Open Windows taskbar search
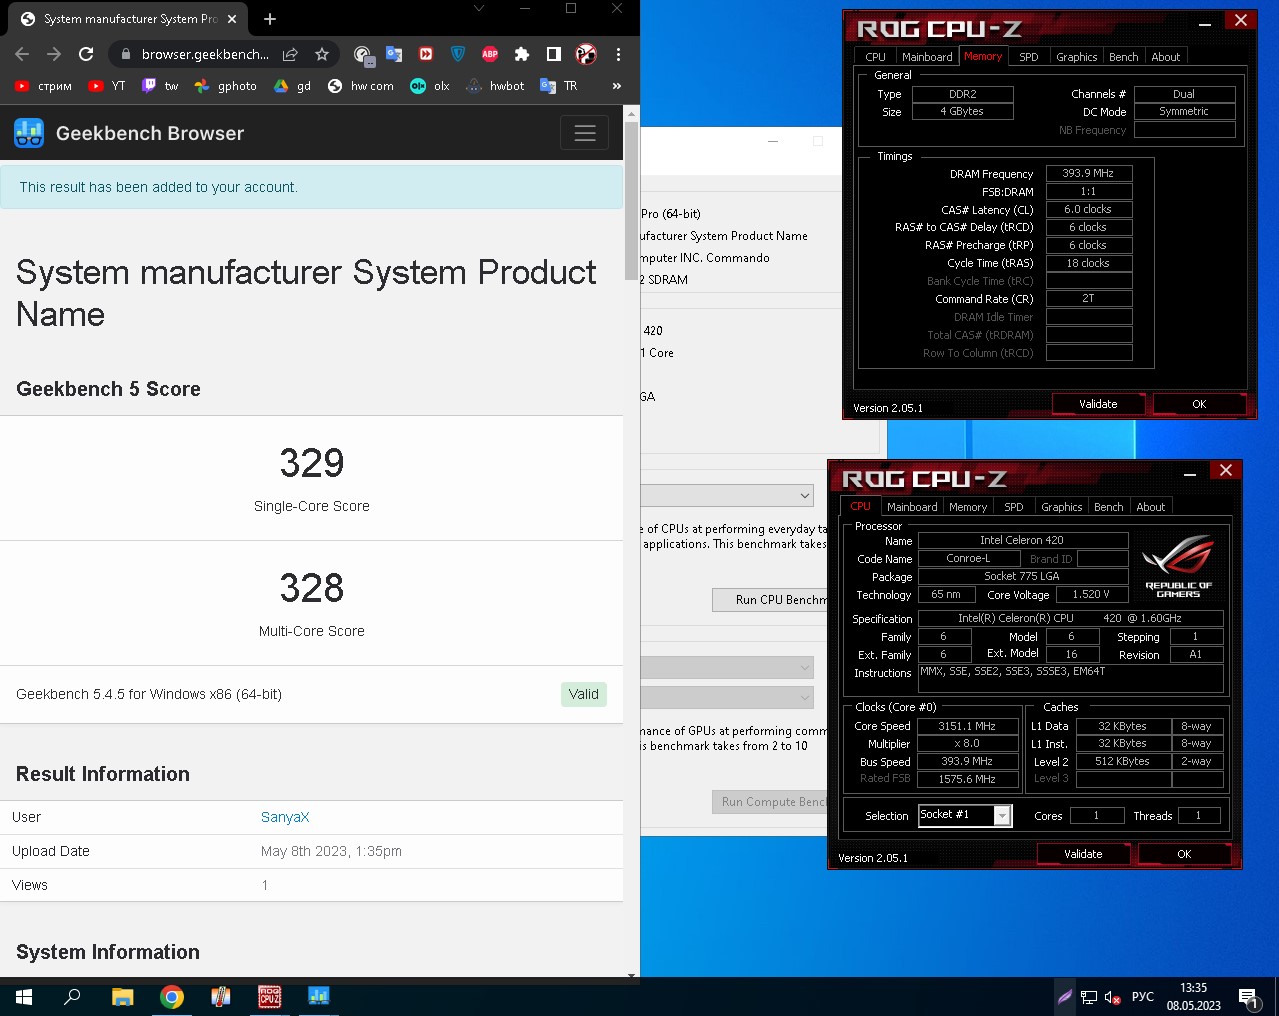Screen dimensions: 1279x1016 tap(72, 997)
